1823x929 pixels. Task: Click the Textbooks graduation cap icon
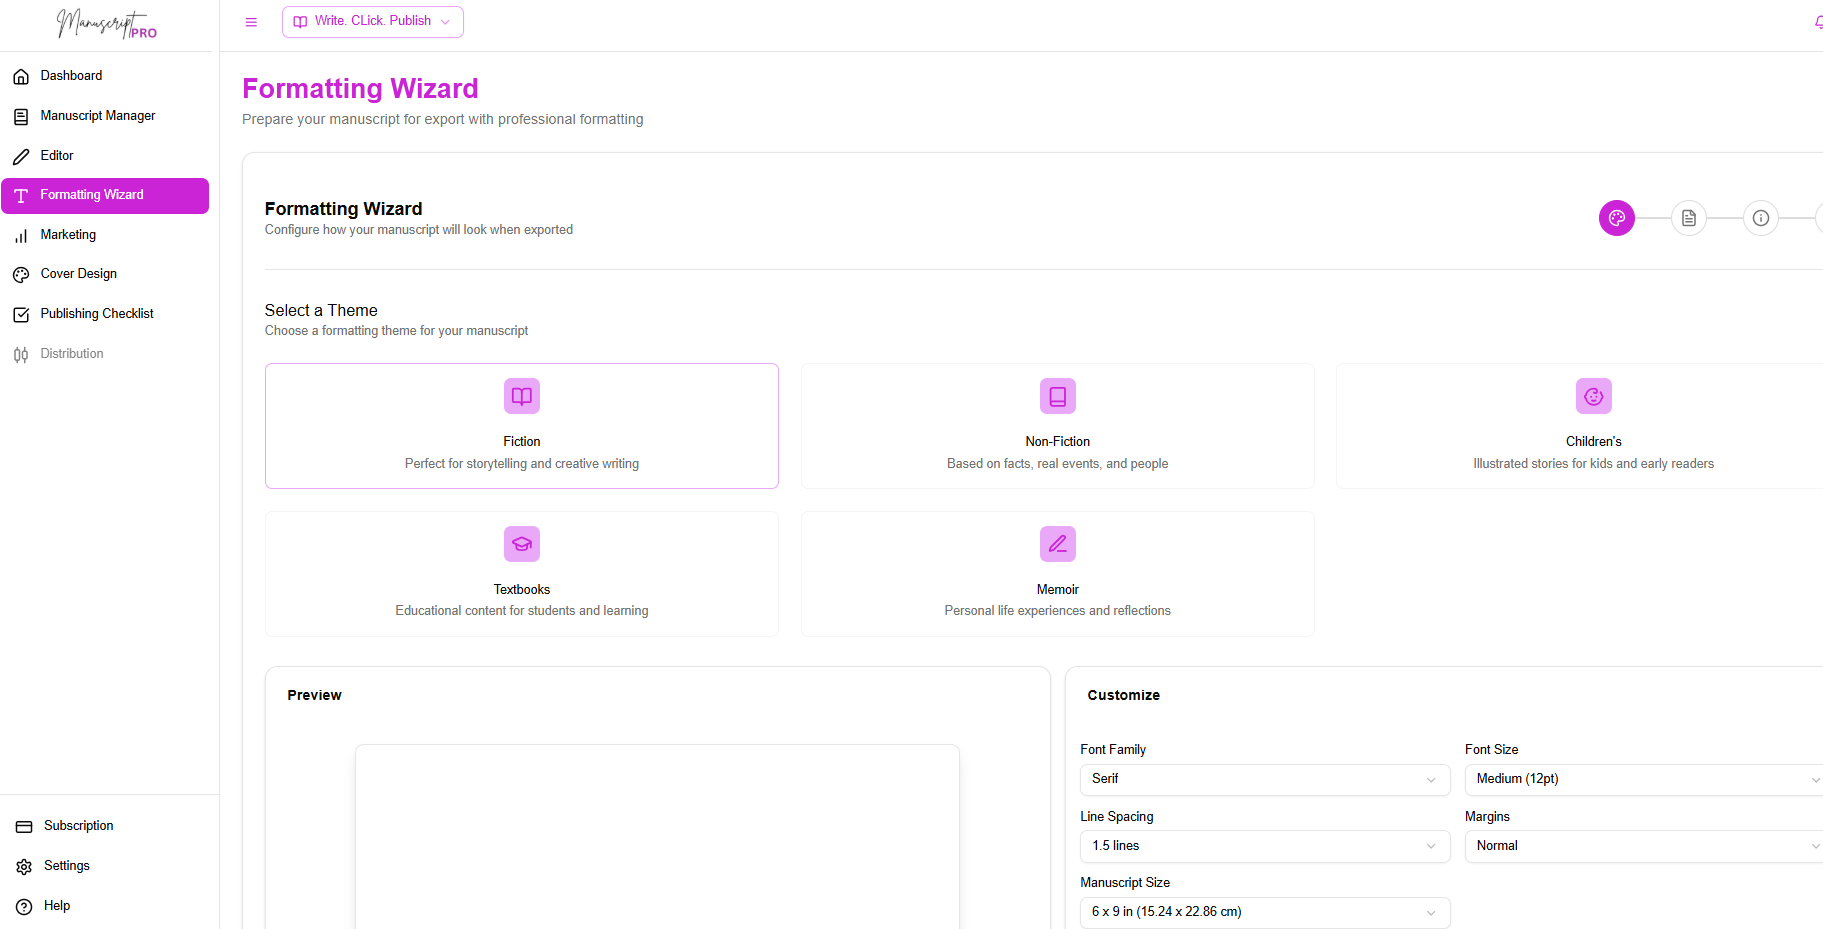click(521, 544)
